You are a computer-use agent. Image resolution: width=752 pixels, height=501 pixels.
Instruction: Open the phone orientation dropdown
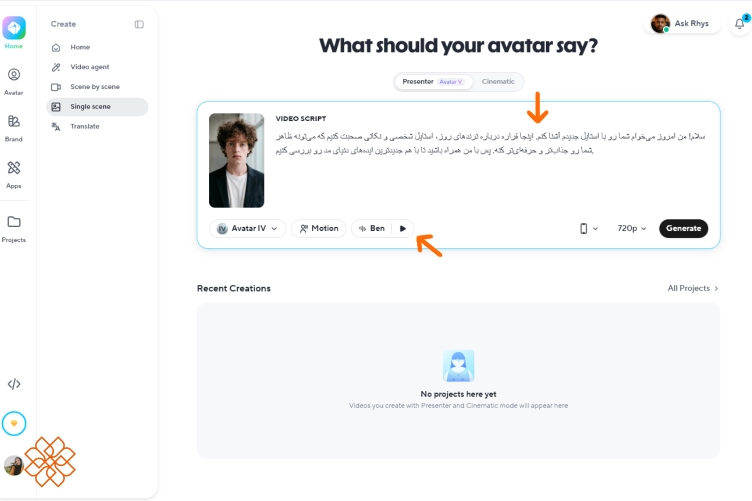coord(588,229)
